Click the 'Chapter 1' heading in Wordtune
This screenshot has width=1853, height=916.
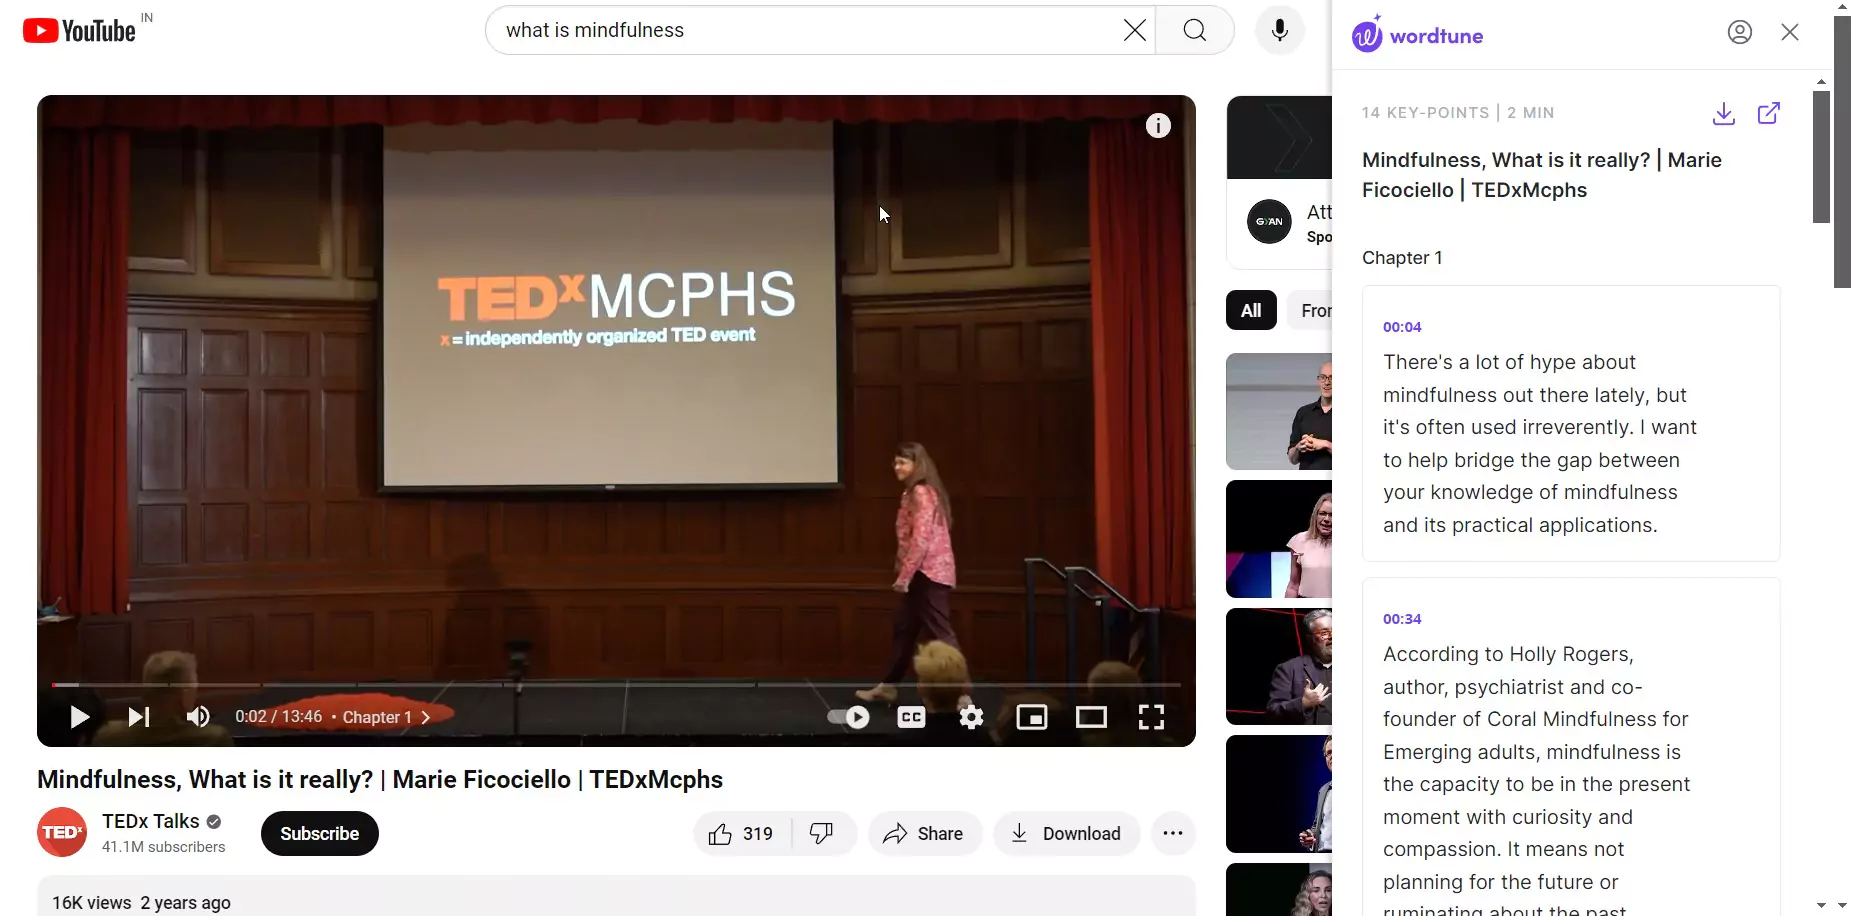pos(1402,258)
